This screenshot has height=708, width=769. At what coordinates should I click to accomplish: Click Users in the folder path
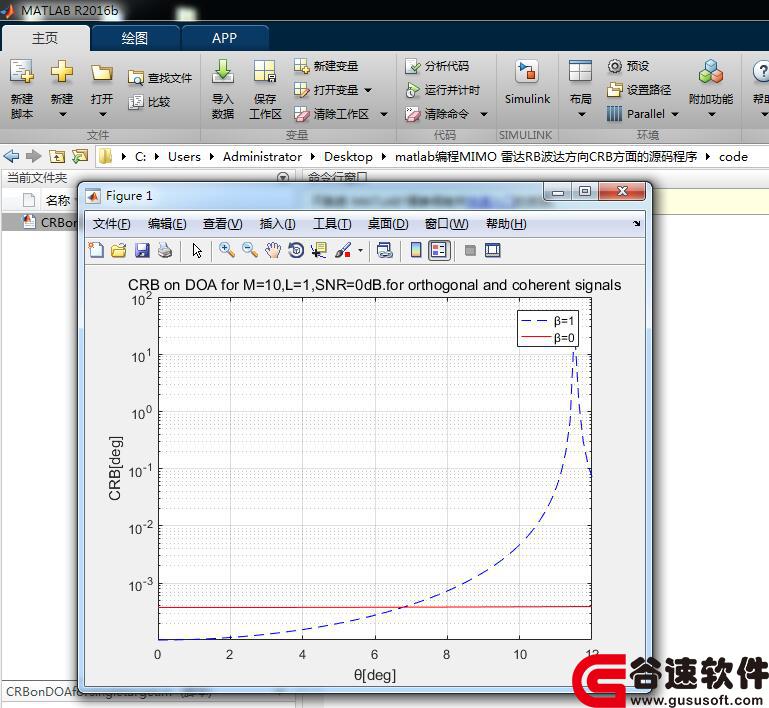pyautogui.click(x=184, y=156)
